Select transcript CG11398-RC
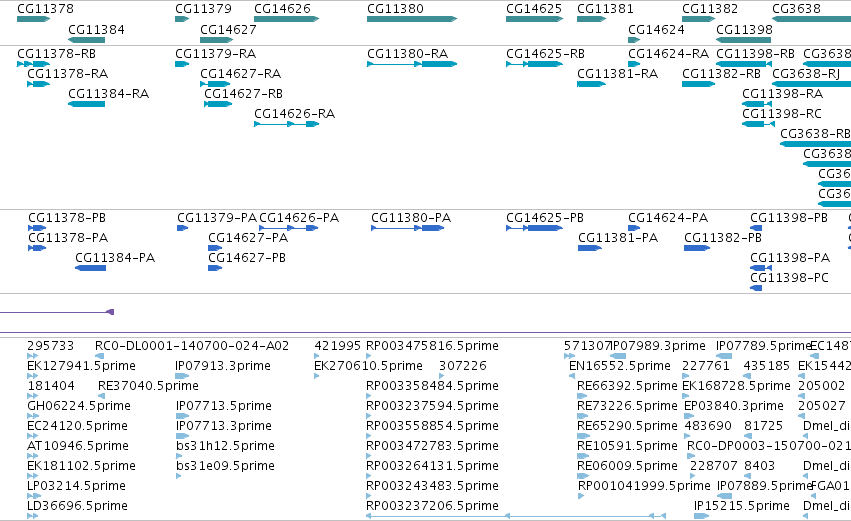The width and height of the screenshot is (851, 521). click(782, 114)
